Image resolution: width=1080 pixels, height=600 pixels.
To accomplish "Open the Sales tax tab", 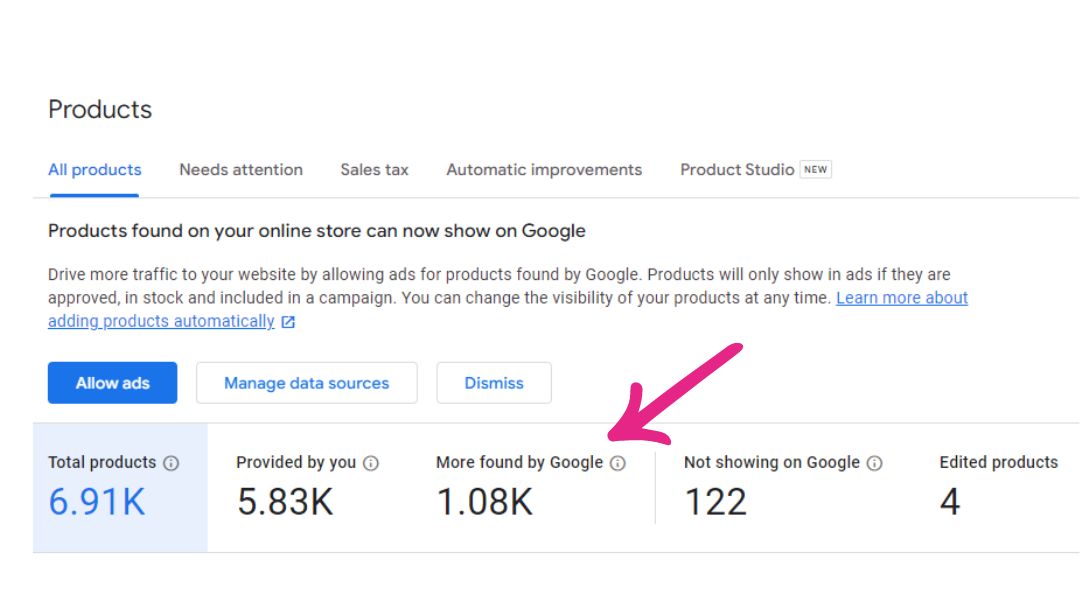I will (x=373, y=170).
